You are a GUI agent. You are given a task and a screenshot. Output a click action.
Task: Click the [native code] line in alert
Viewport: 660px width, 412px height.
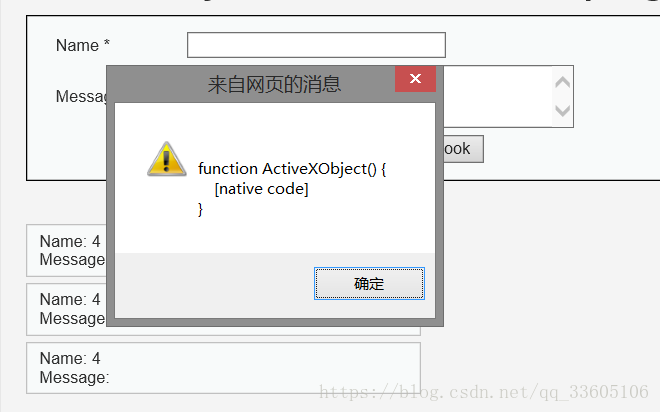pyautogui.click(x=261, y=189)
